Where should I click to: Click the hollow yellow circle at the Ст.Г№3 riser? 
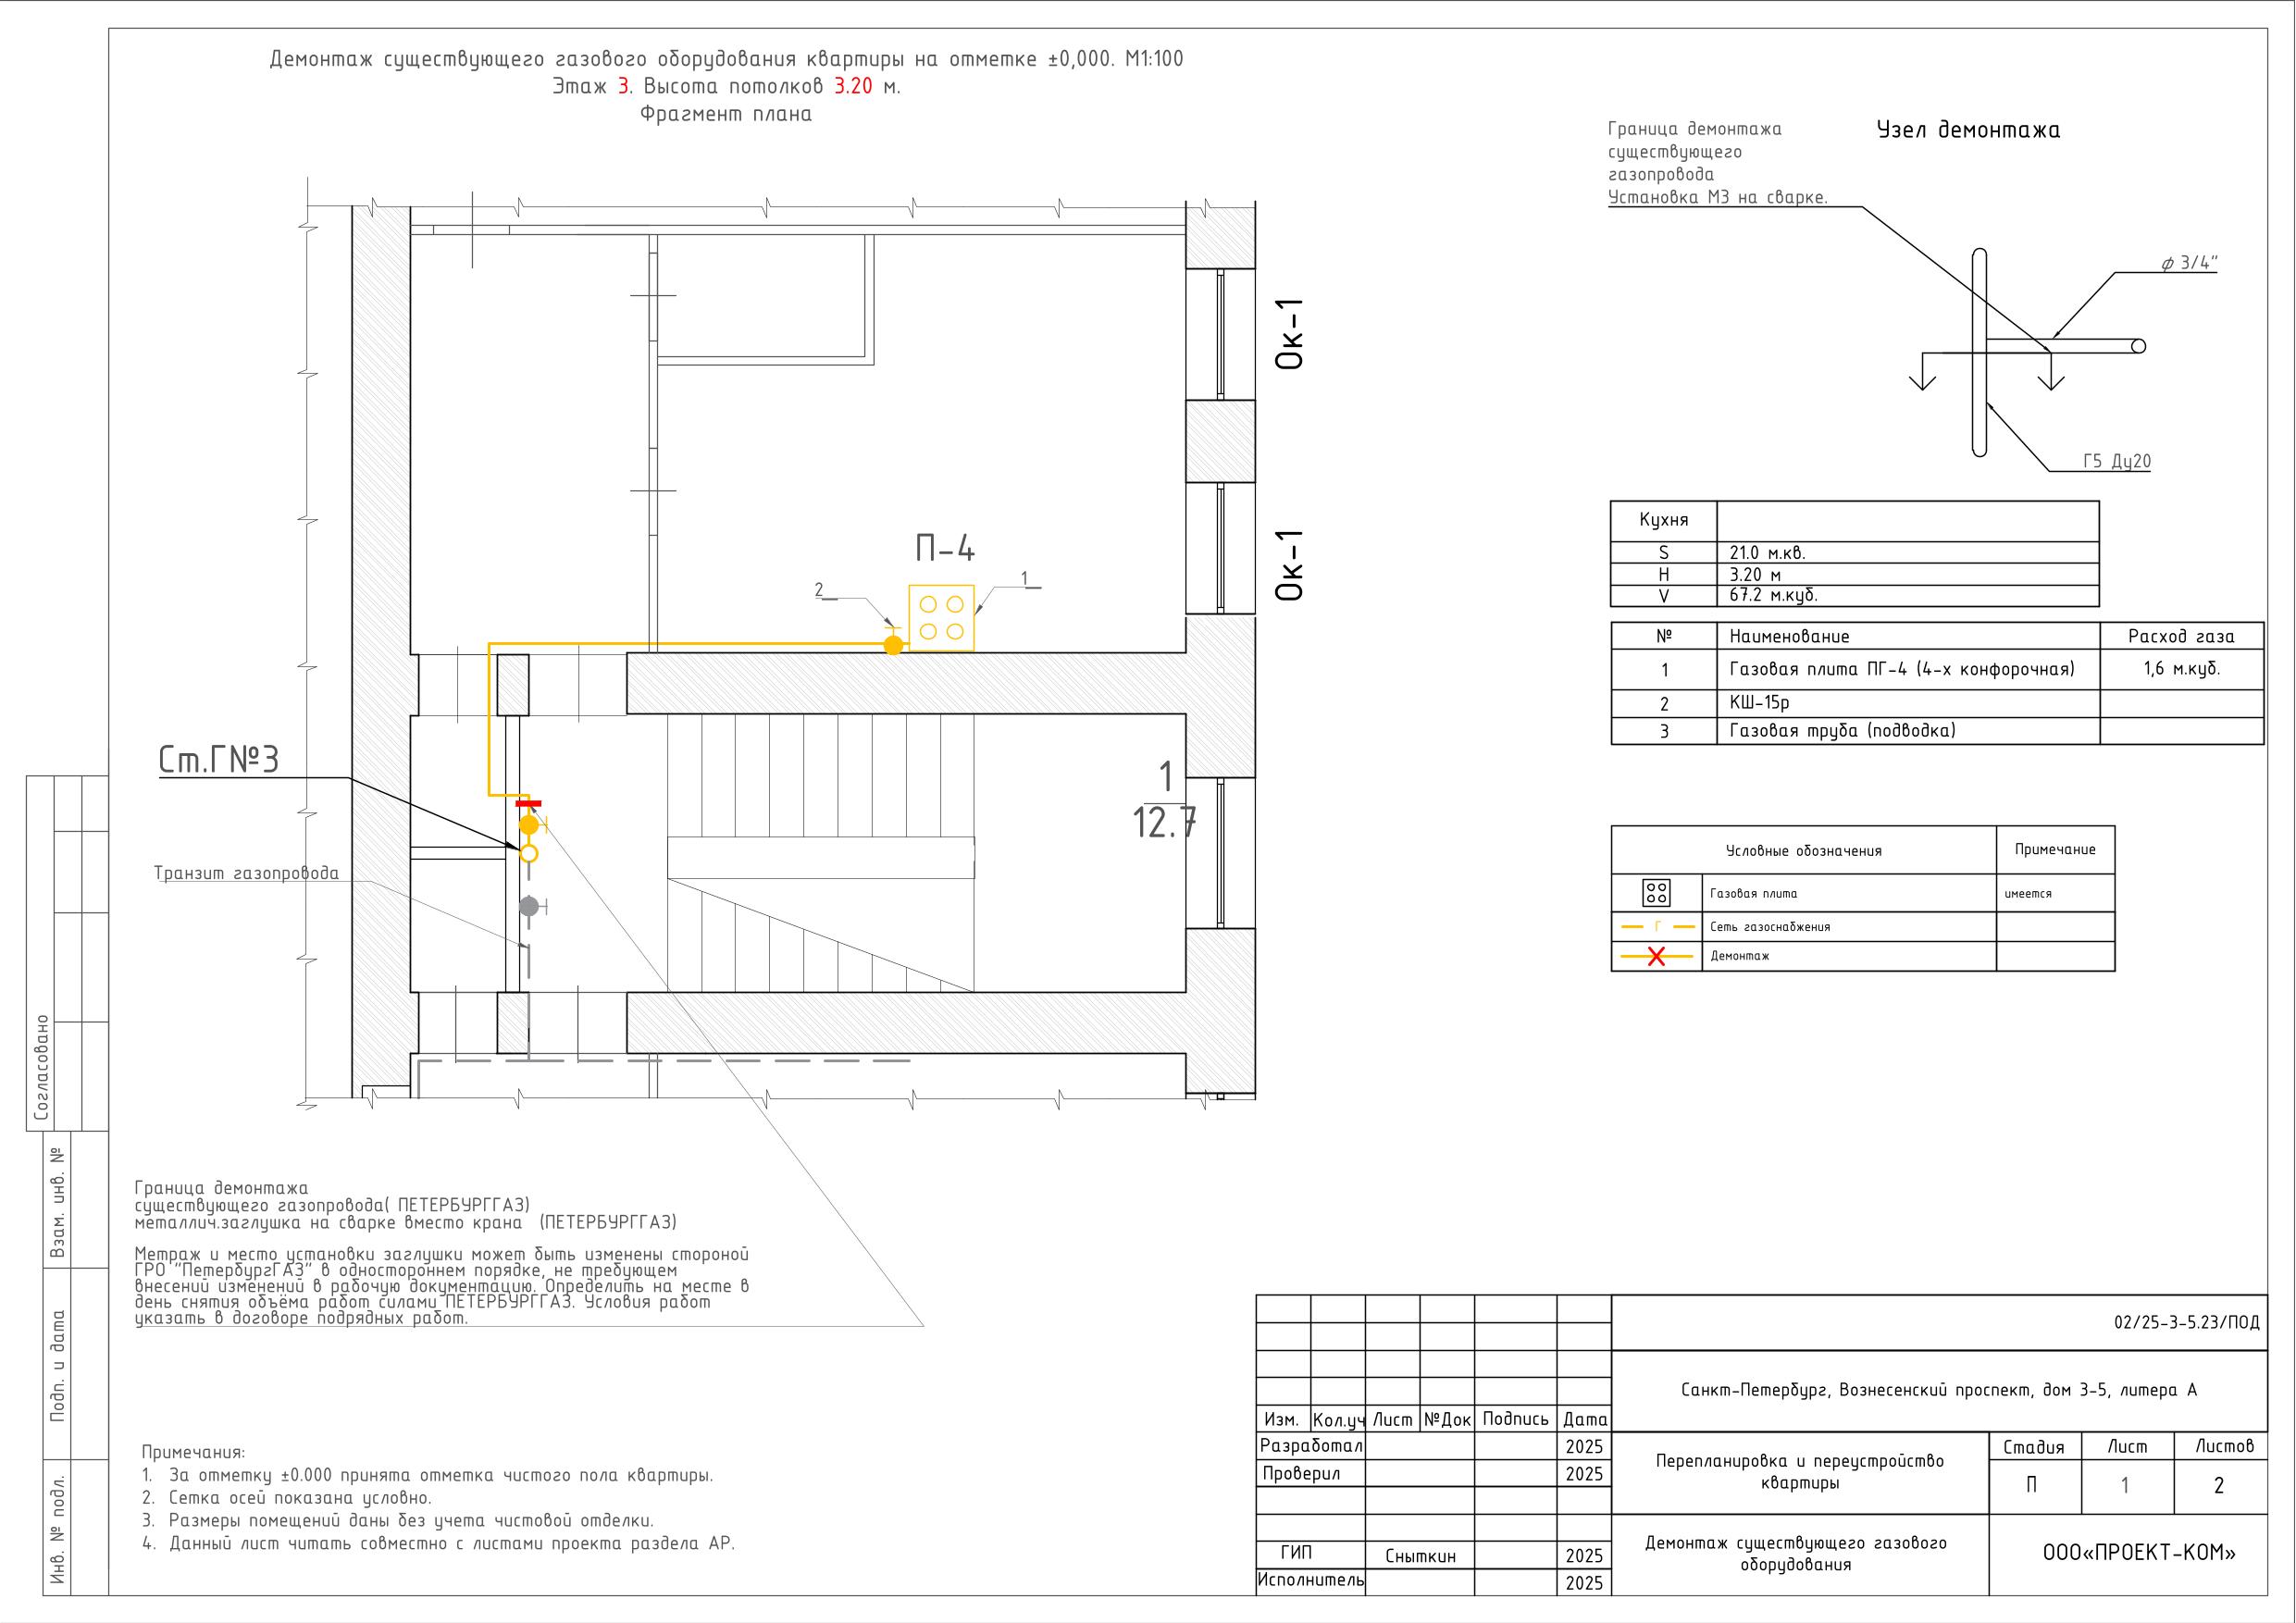529,853
